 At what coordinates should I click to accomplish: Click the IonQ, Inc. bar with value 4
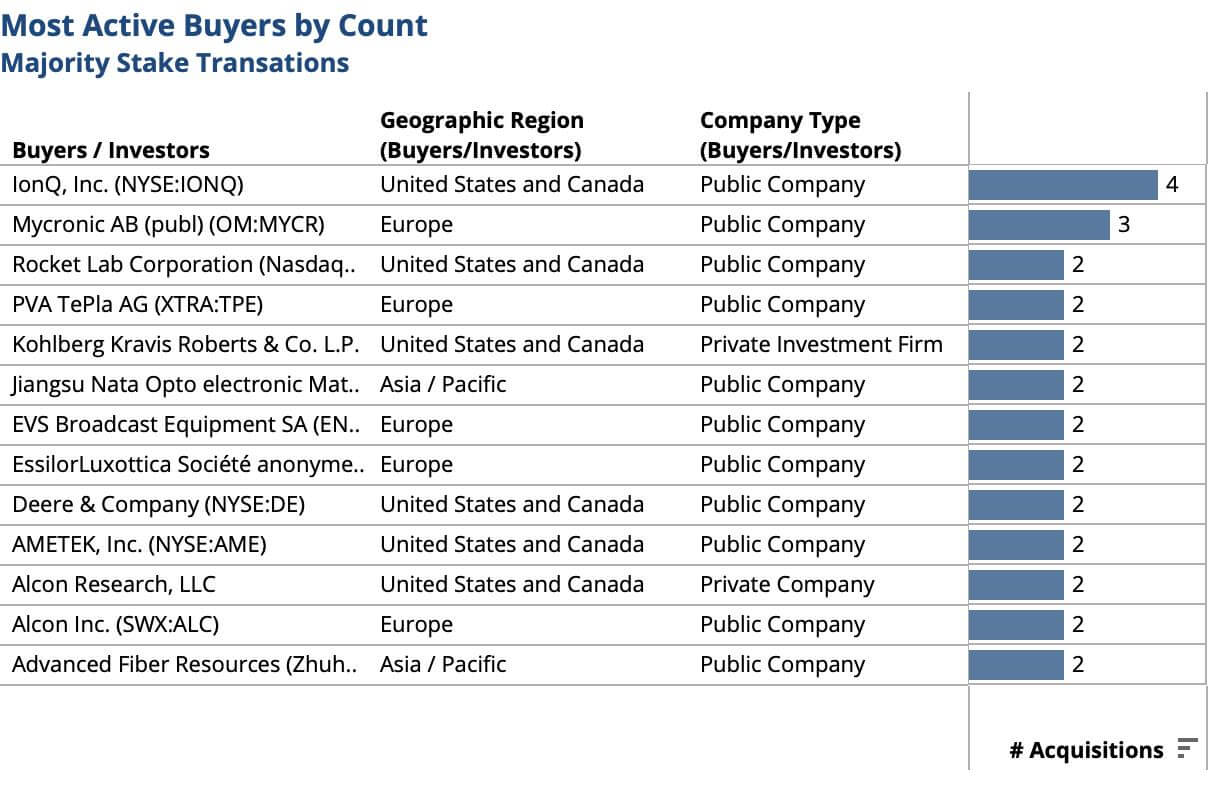[x=1062, y=185]
